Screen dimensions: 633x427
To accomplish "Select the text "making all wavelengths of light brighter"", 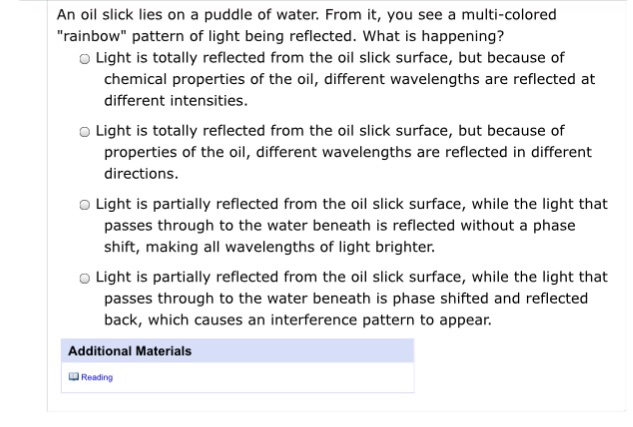I will [290, 247].
